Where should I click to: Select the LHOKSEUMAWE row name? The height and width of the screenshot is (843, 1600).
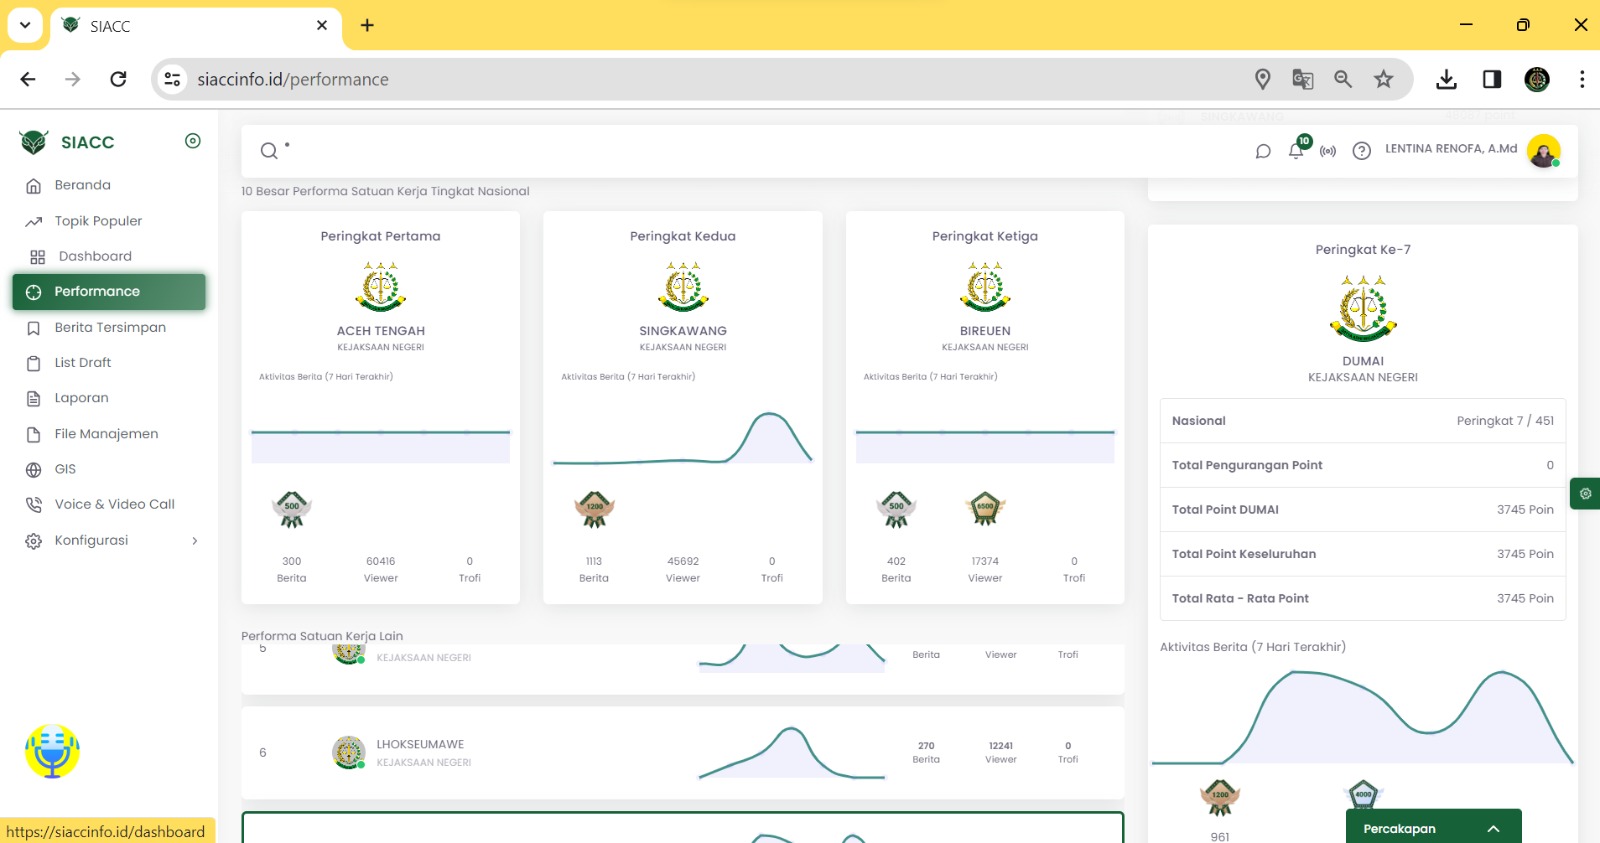420,745
